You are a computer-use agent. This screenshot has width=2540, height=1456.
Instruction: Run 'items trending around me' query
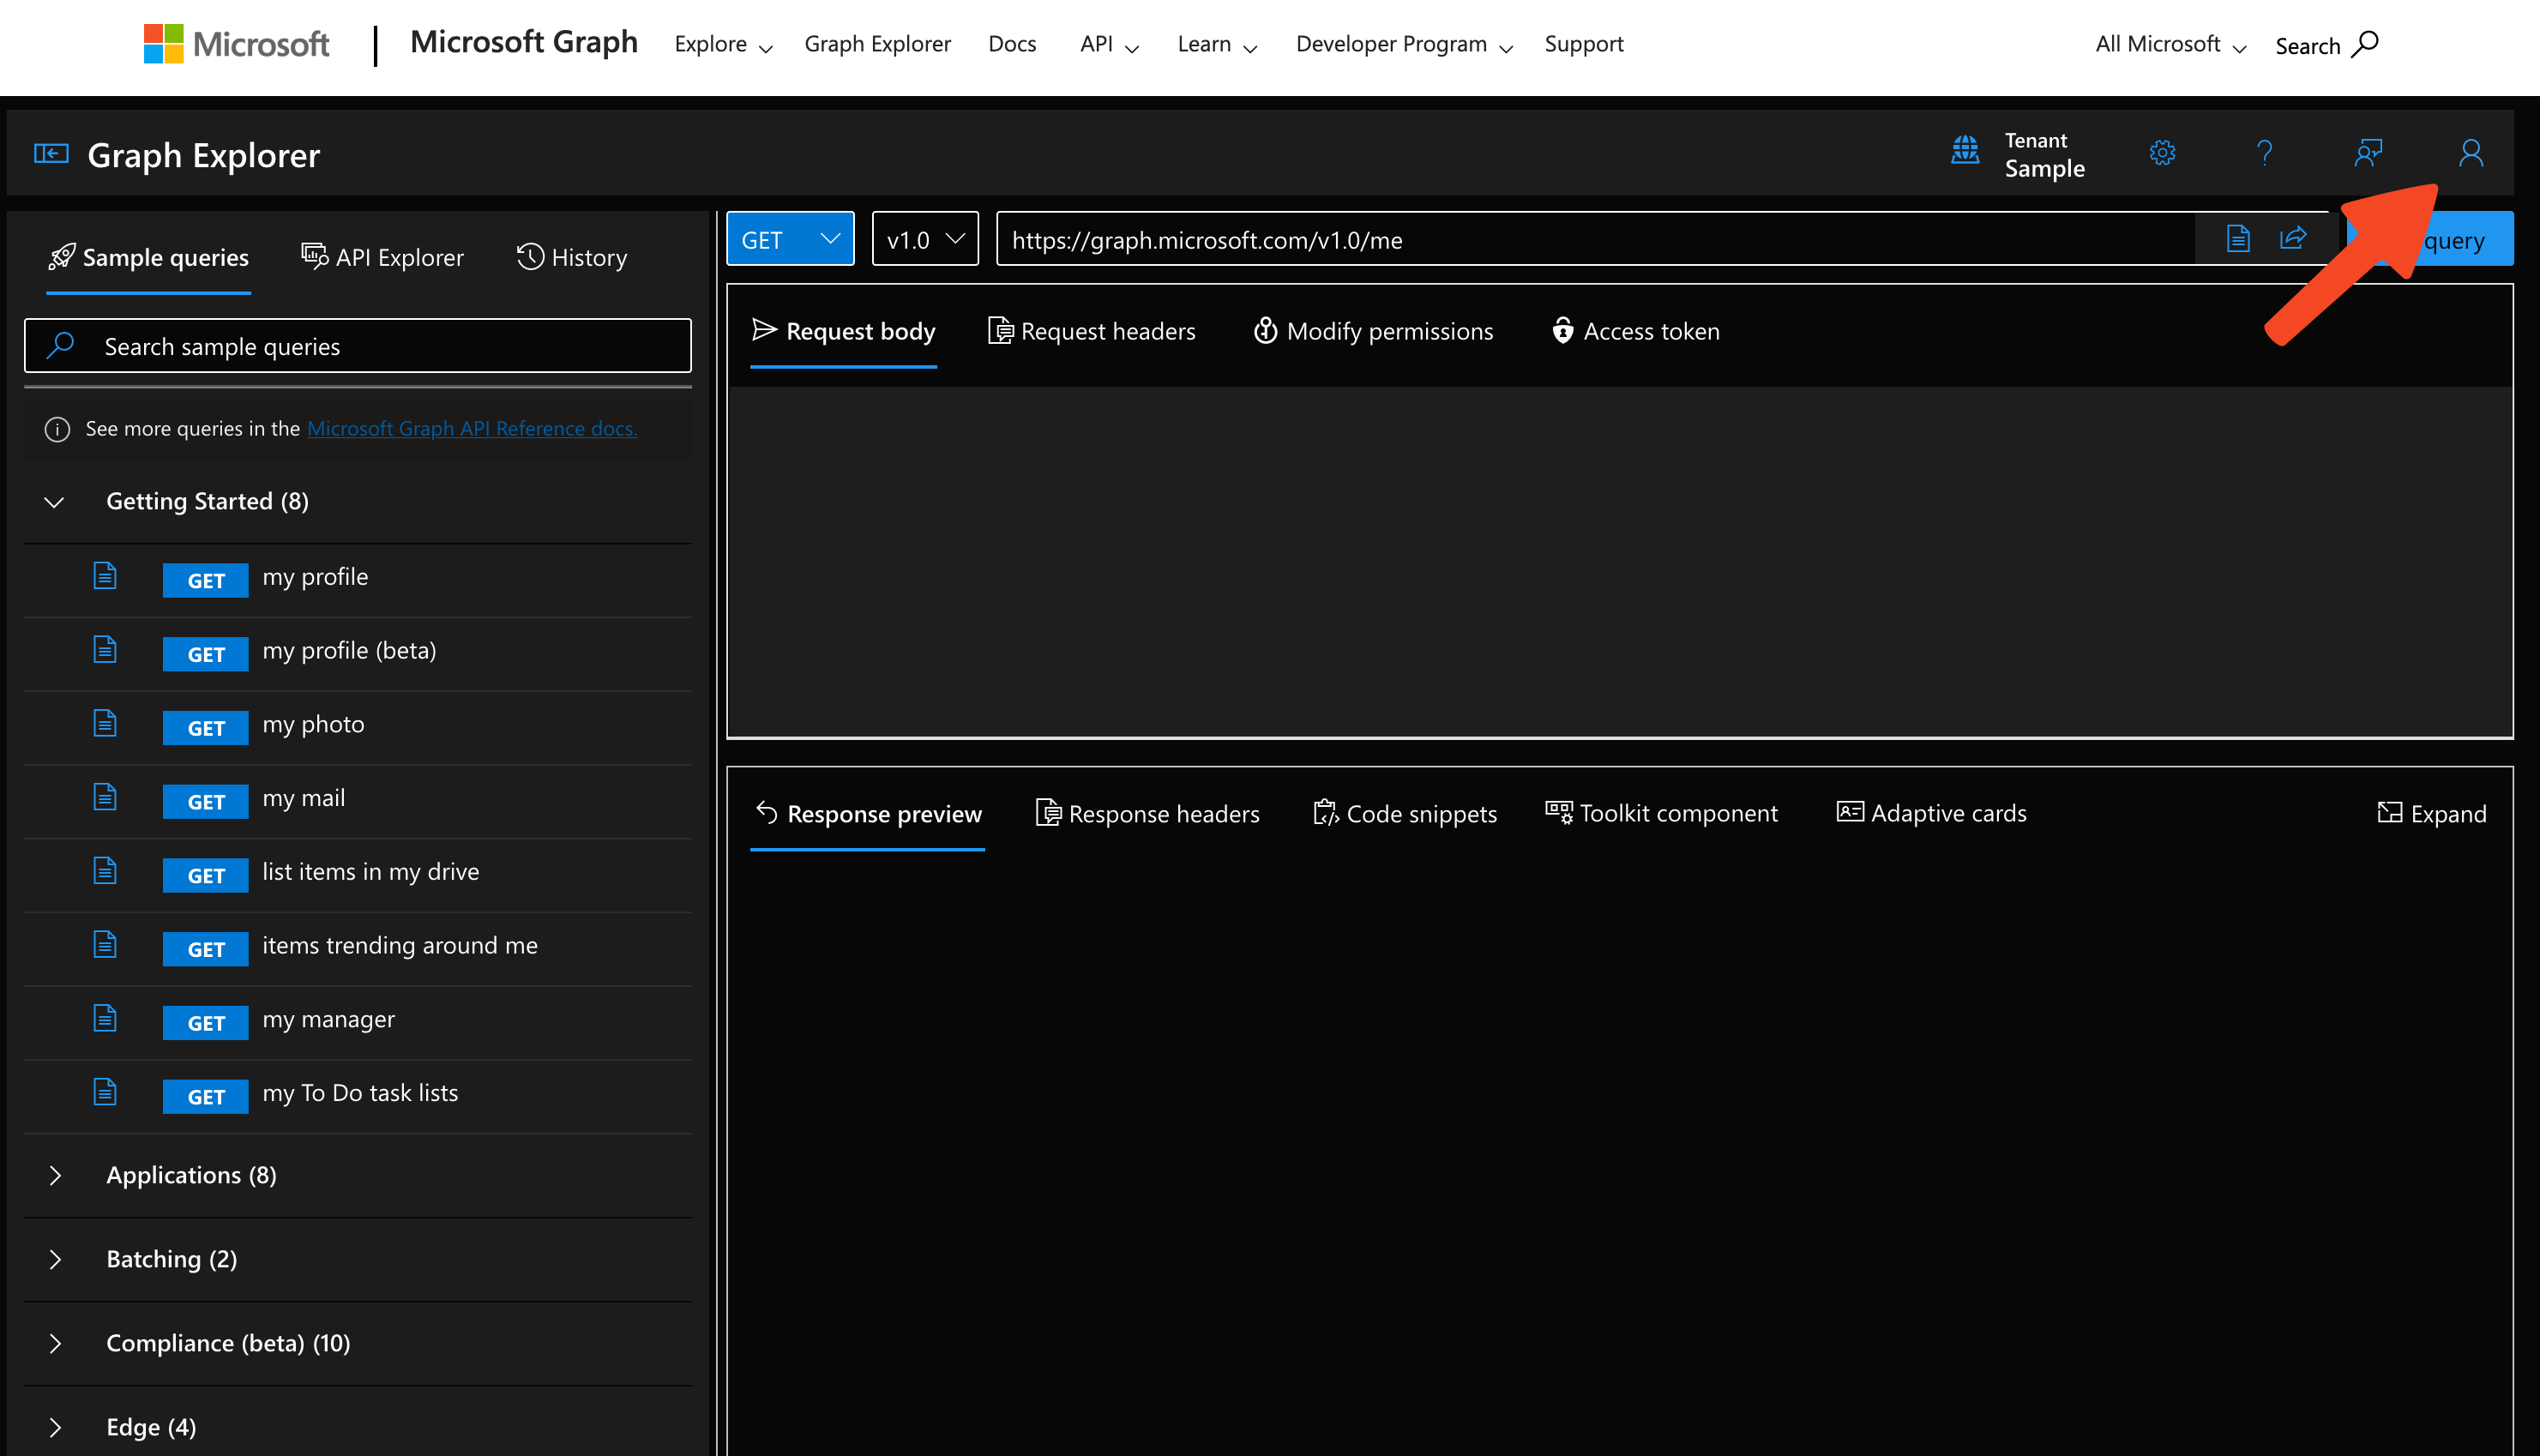click(x=358, y=949)
